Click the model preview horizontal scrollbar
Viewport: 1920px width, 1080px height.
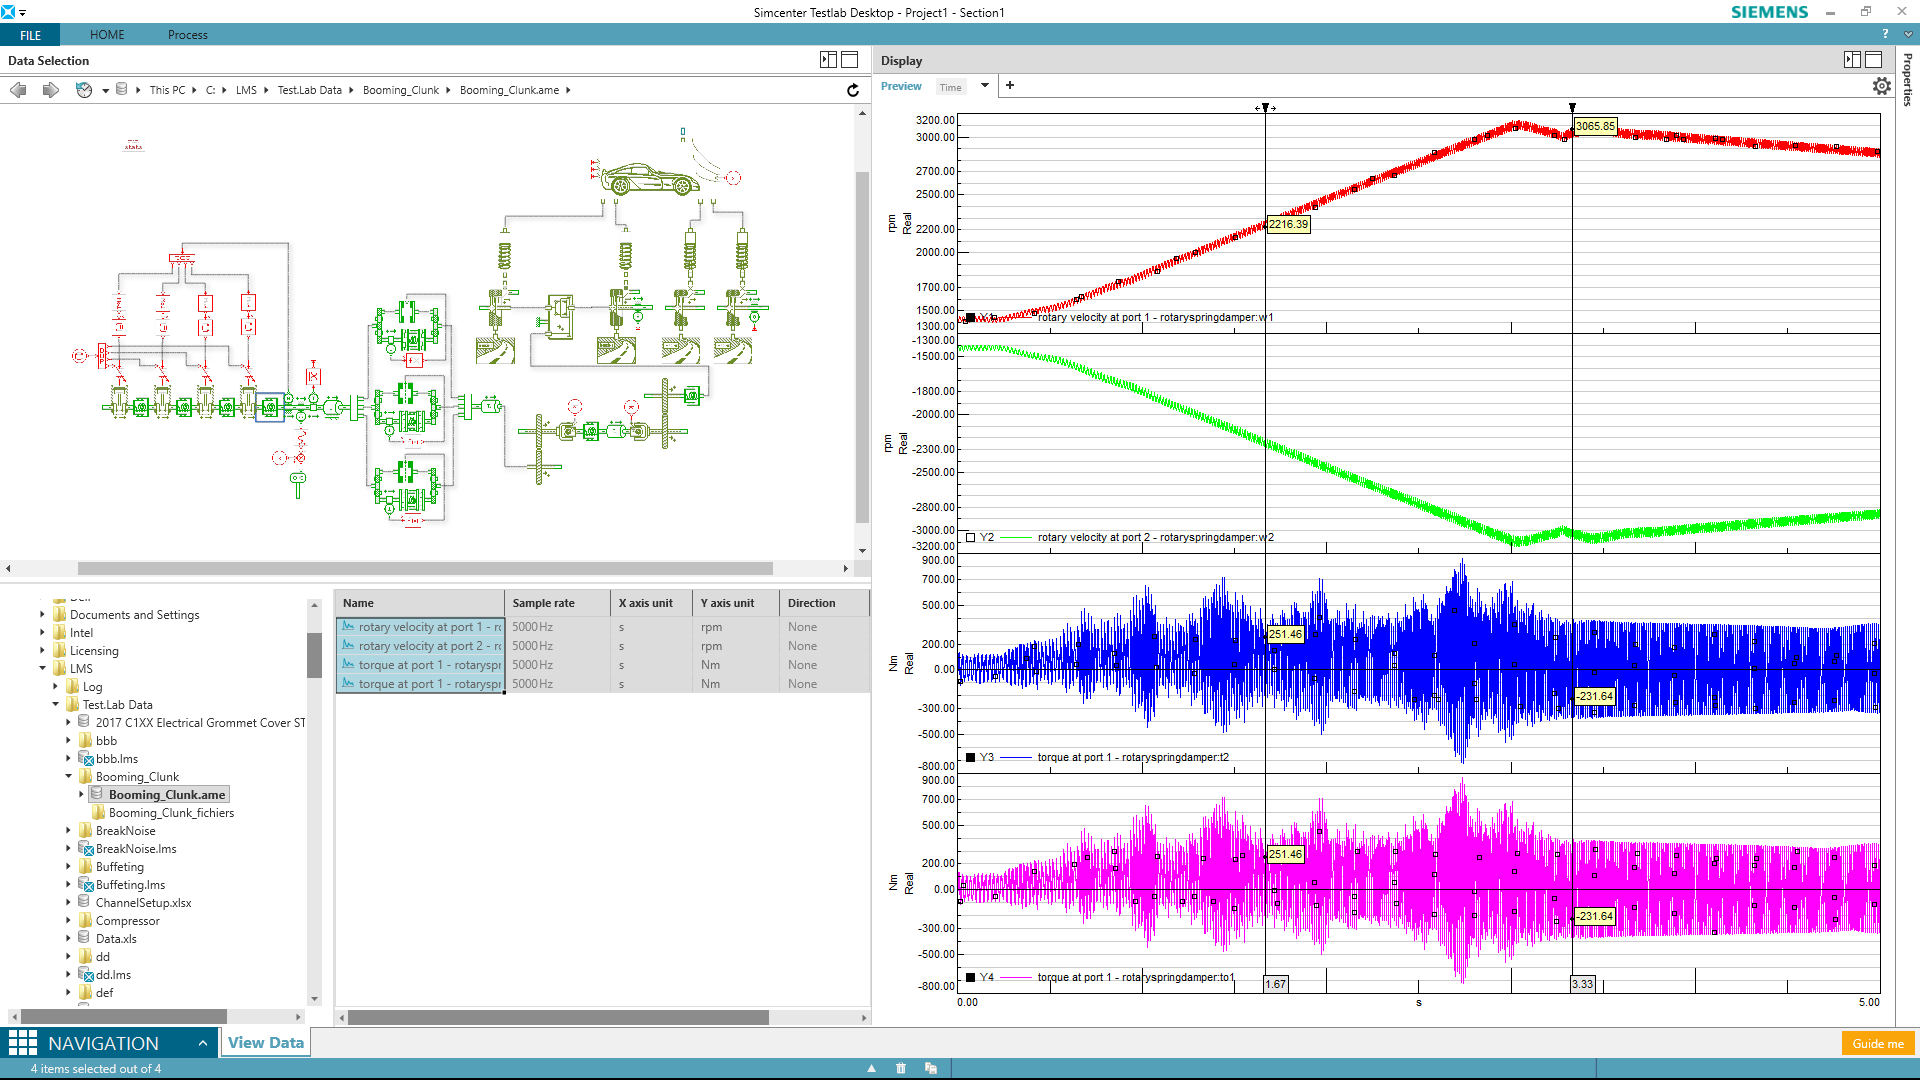(425, 568)
